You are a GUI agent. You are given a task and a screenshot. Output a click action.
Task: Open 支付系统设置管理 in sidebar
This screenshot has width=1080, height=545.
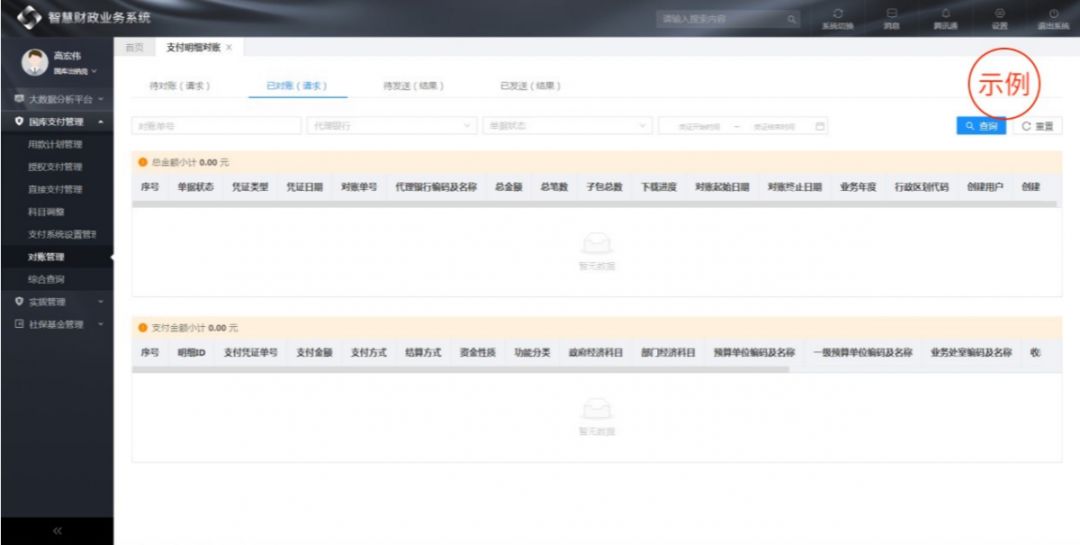coord(62,234)
